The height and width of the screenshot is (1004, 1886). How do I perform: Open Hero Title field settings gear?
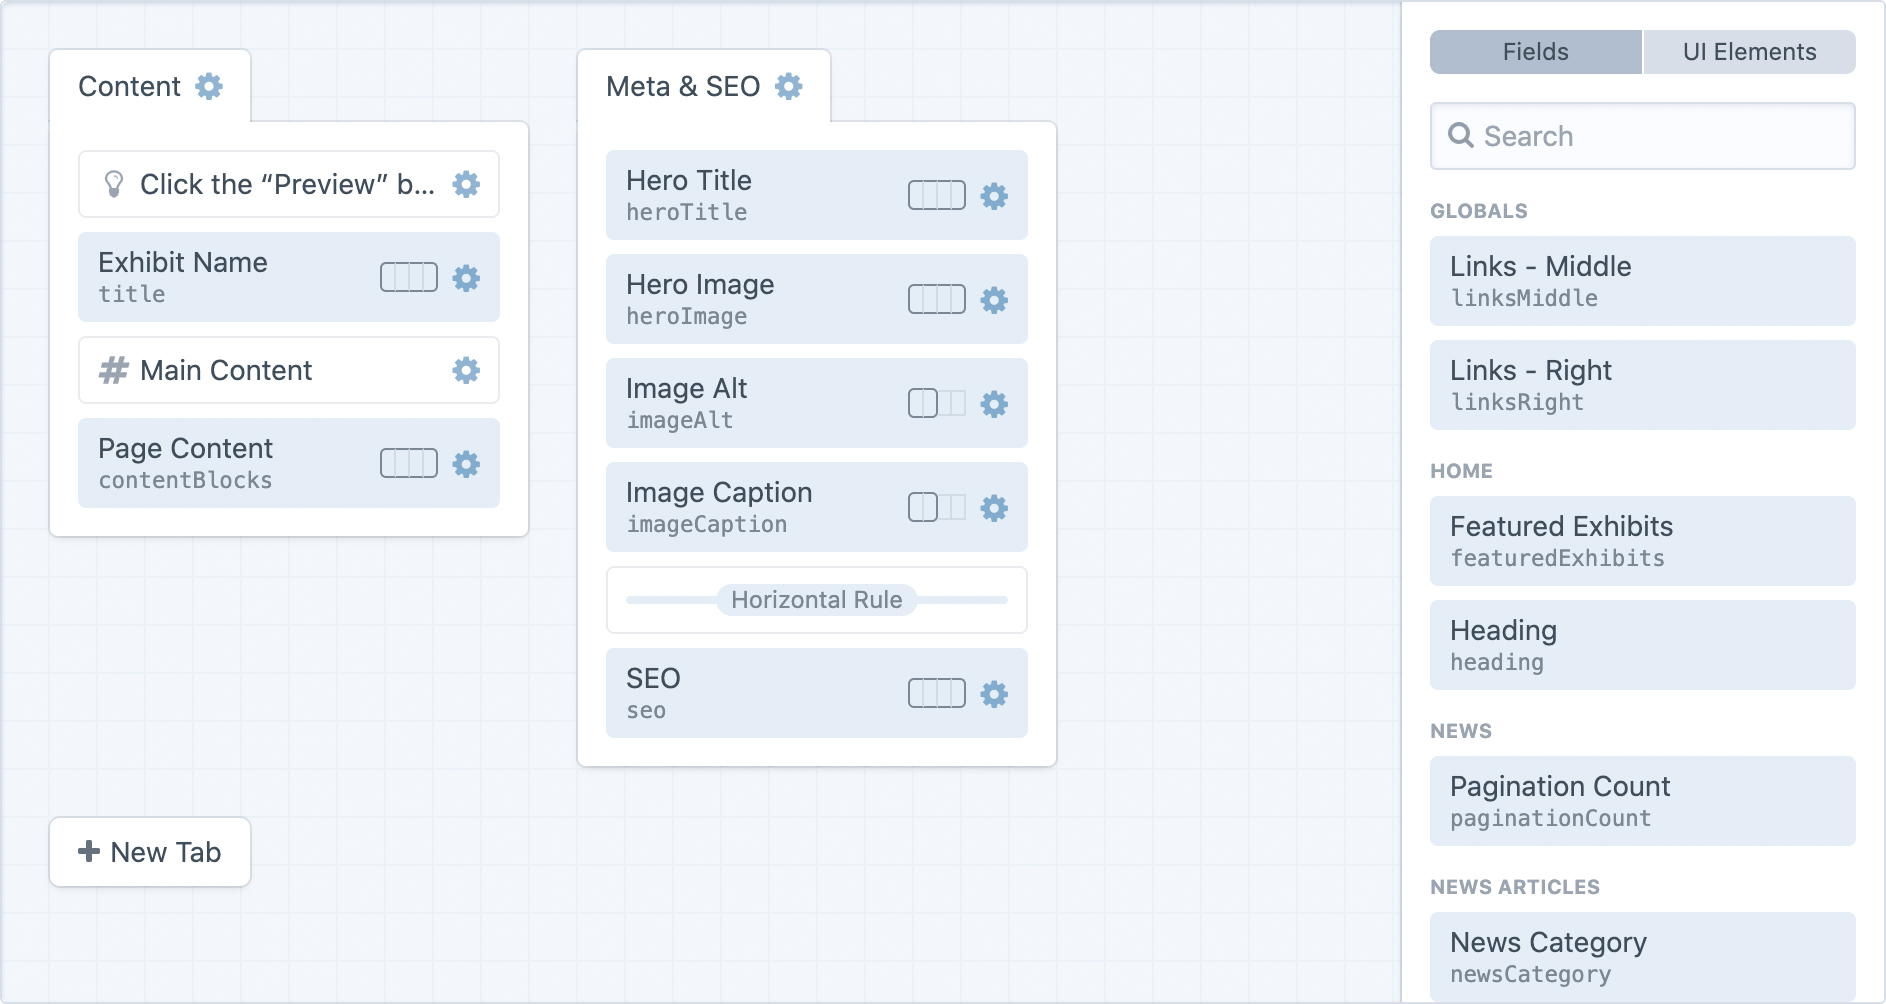click(x=994, y=196)
